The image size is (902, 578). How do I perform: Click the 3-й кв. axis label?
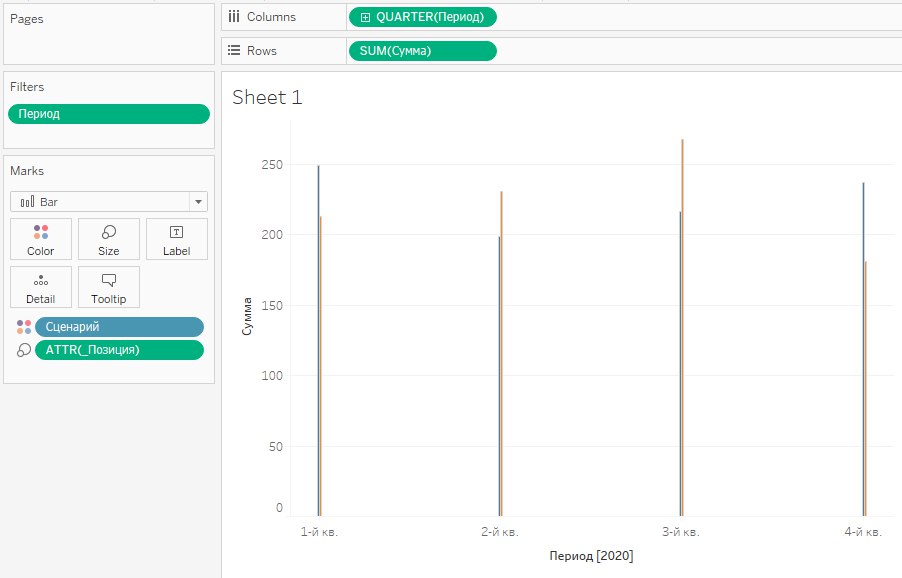tap(681, 532)
